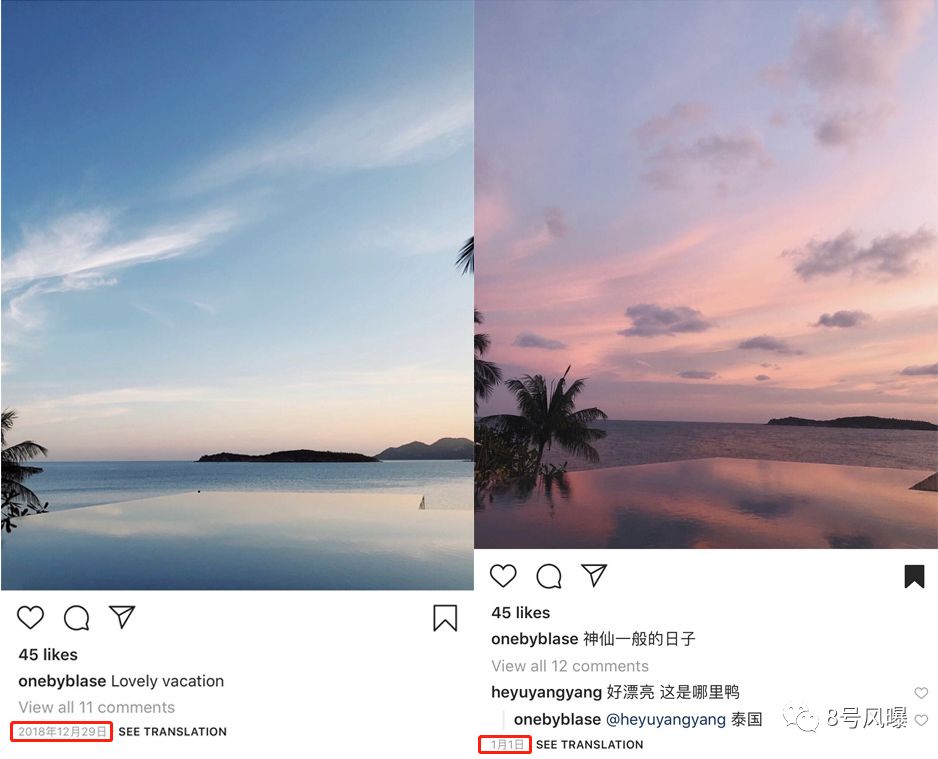Expand View all 12 comments
938x759 pixels.
570,666
